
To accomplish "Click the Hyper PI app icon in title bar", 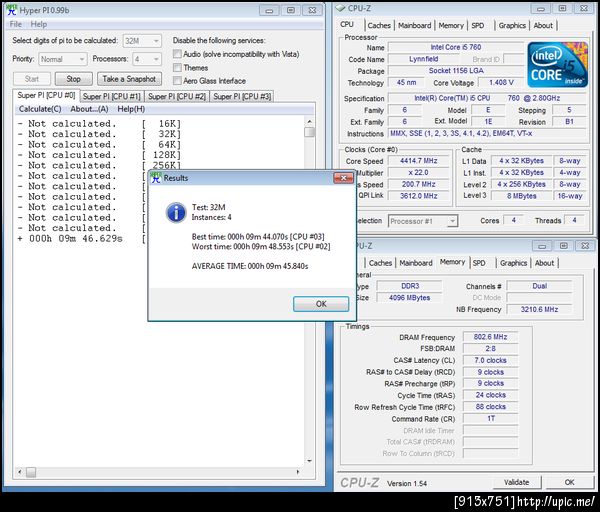I will 11,10.
